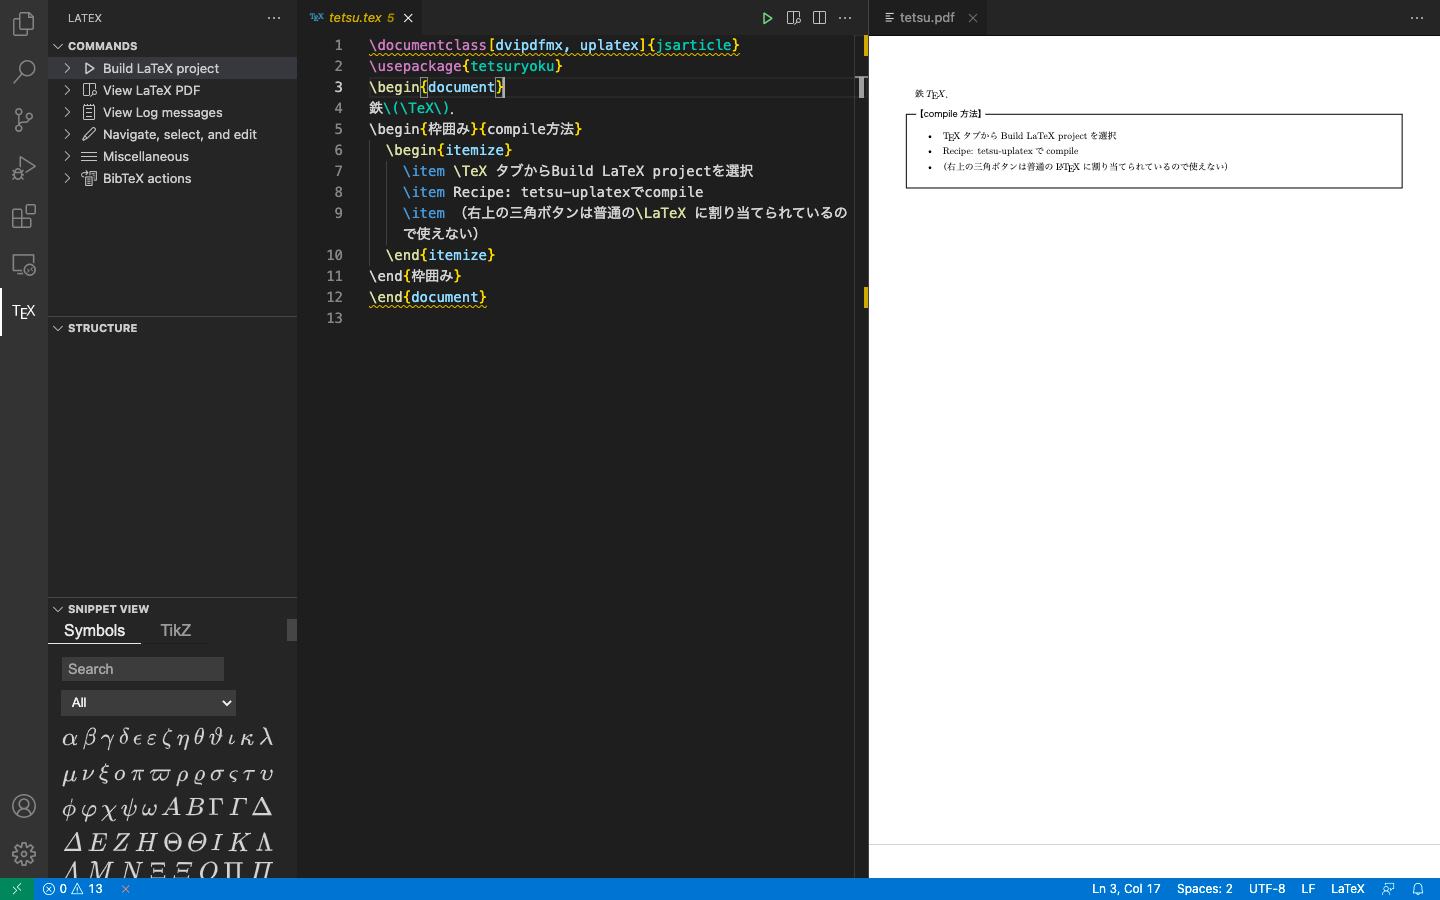
Task: Close the tetsu.tex editor tab
Action: (x=408, y=18)
